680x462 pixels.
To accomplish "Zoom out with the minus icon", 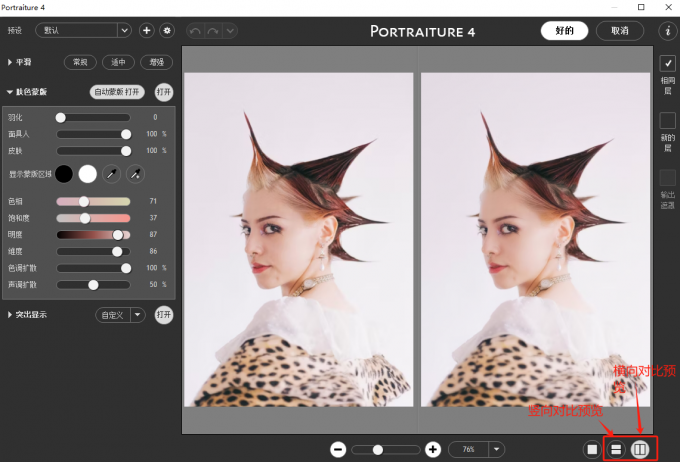I will click(338, 449).
